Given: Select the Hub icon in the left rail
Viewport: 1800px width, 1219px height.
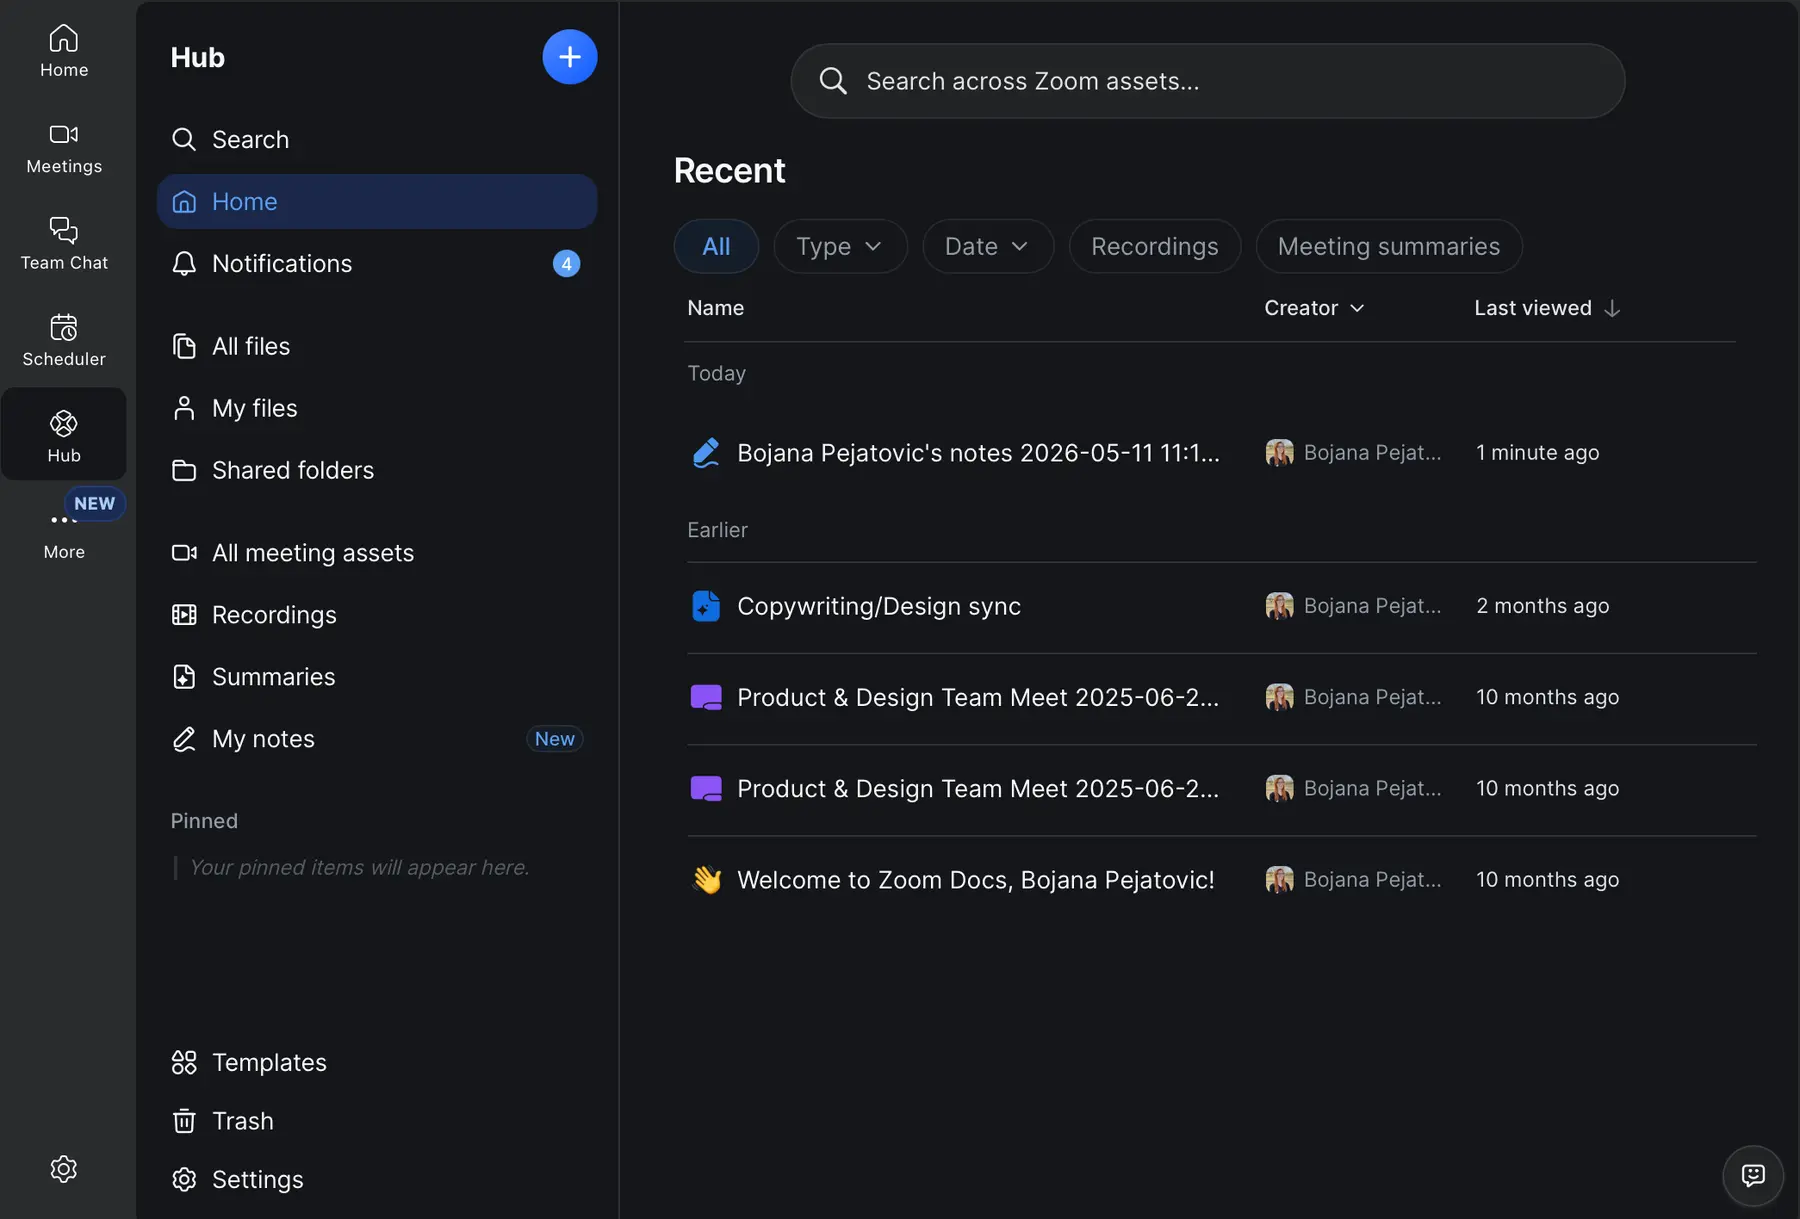Looking at the screenshot, I should pyautogui.click(x=64, y=436).
